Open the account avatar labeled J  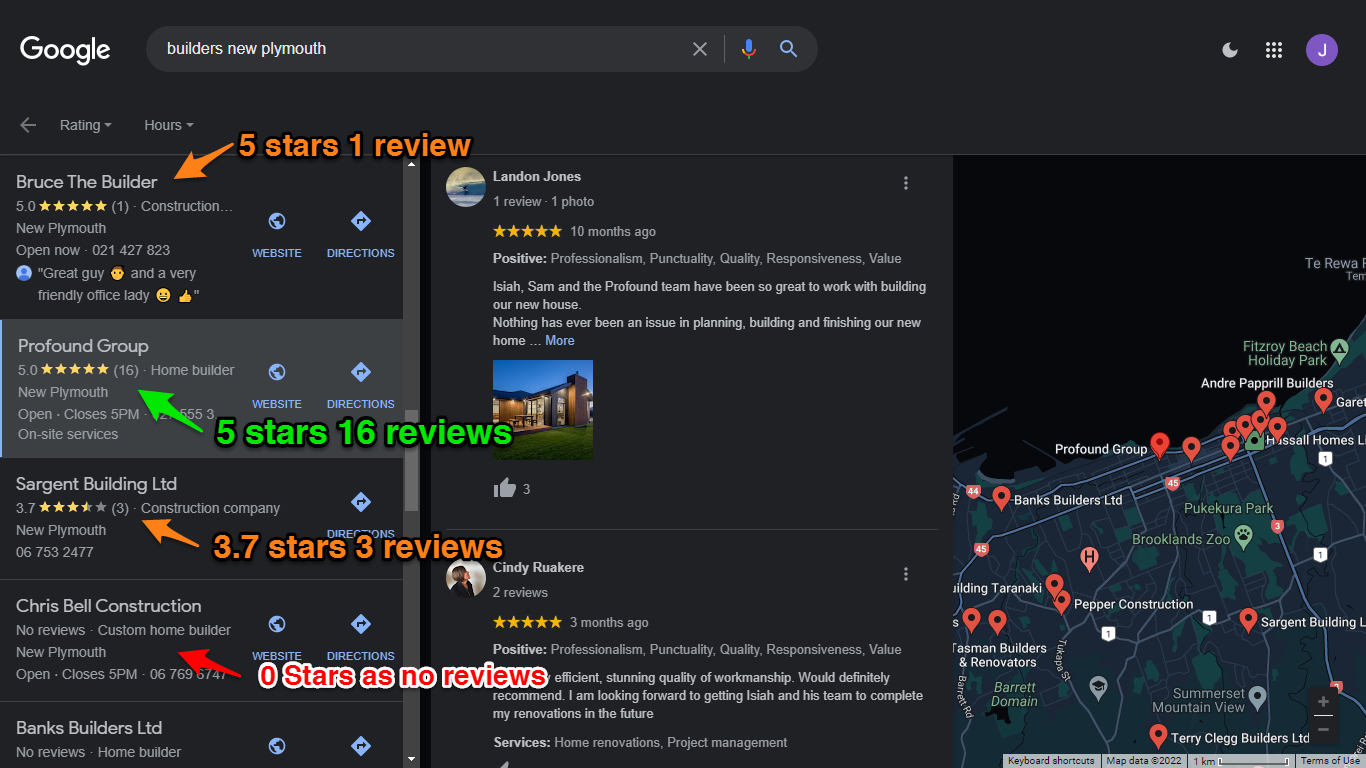click(x=1322, y=50)
